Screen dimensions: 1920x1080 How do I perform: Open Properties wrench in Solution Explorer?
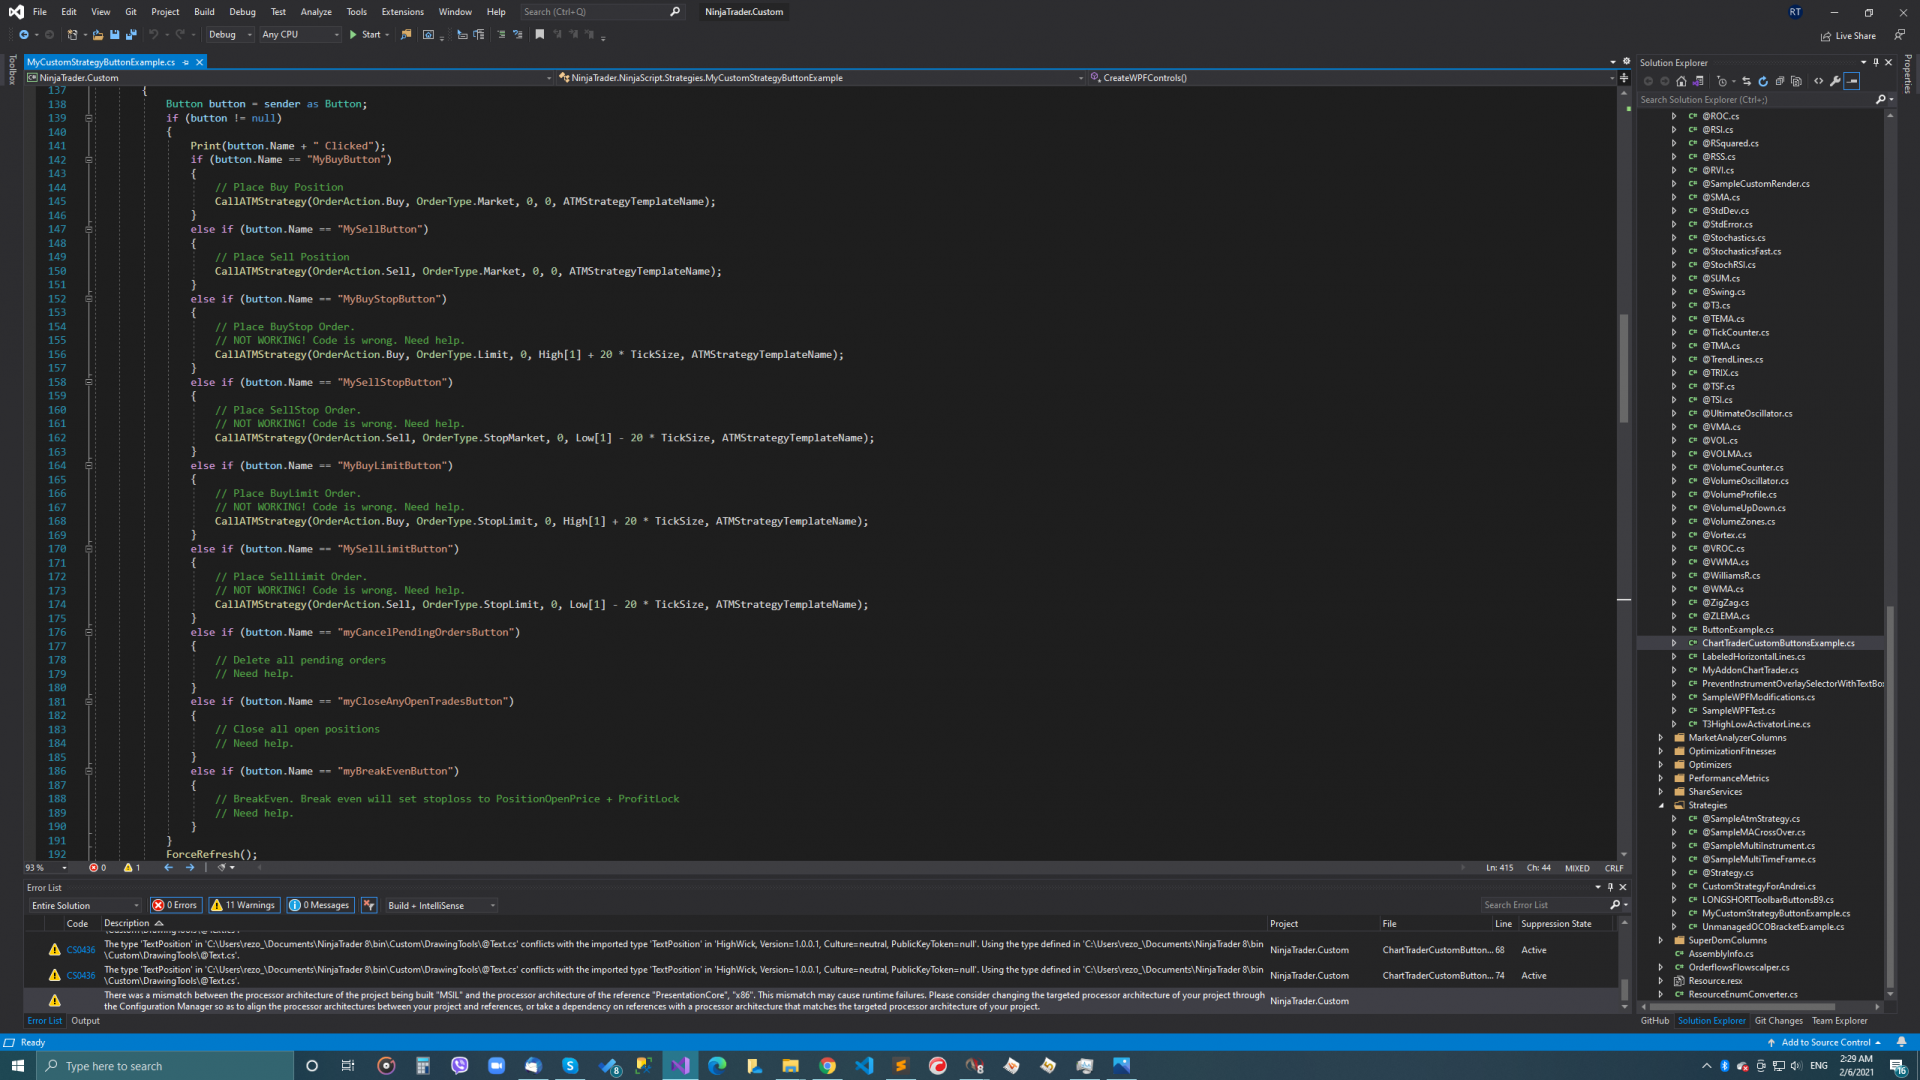pos(1835,81)
